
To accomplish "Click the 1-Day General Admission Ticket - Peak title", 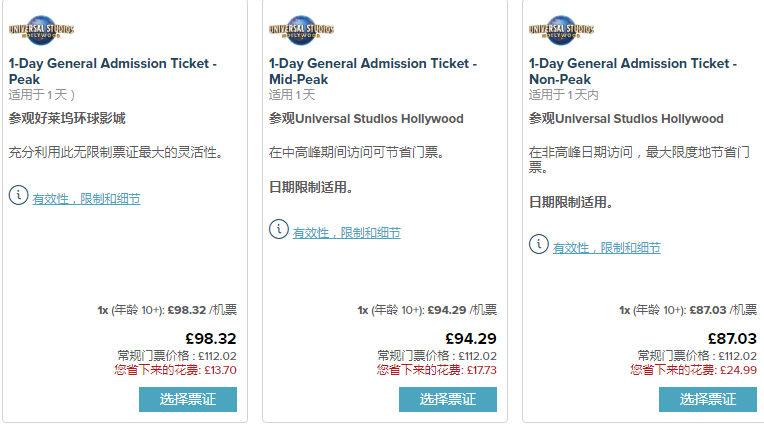I will [x=112, y=71].
